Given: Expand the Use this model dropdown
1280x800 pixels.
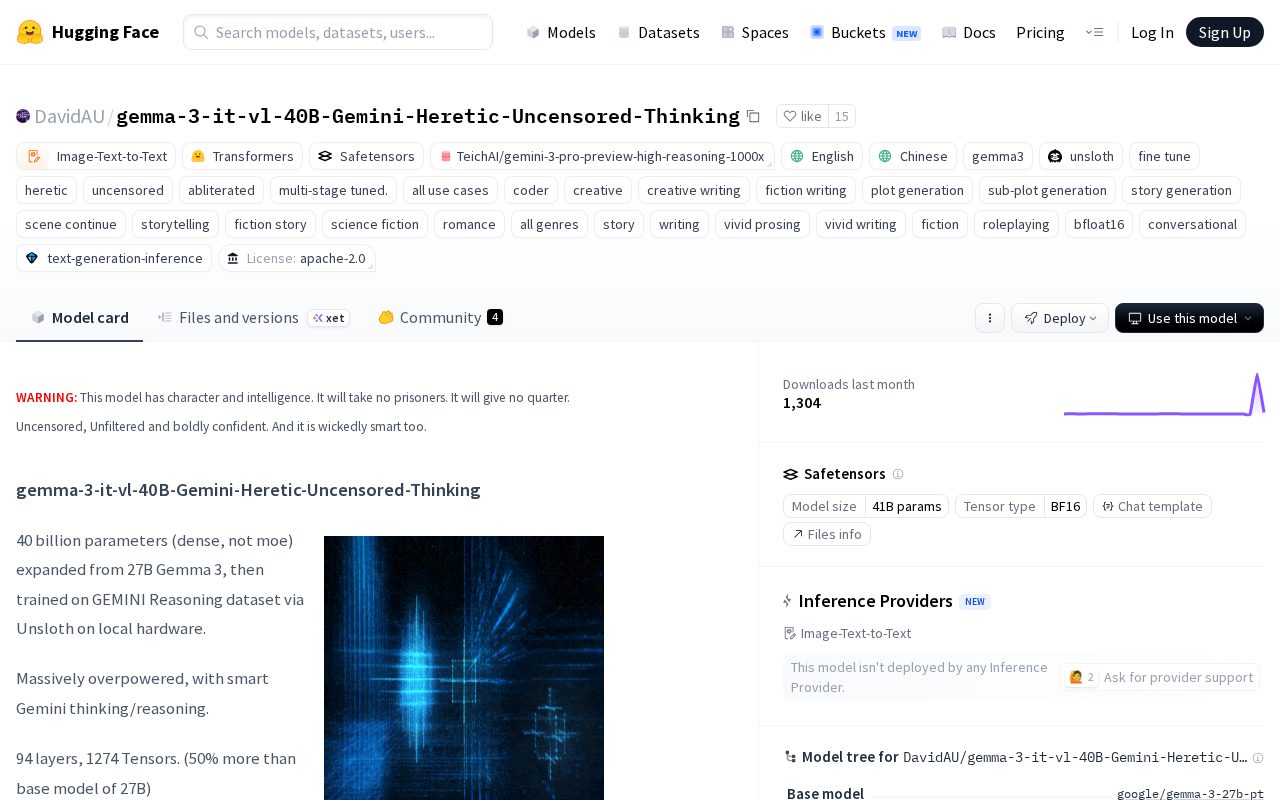Looking at the screenshot, I should click(x=1189, y=318).
